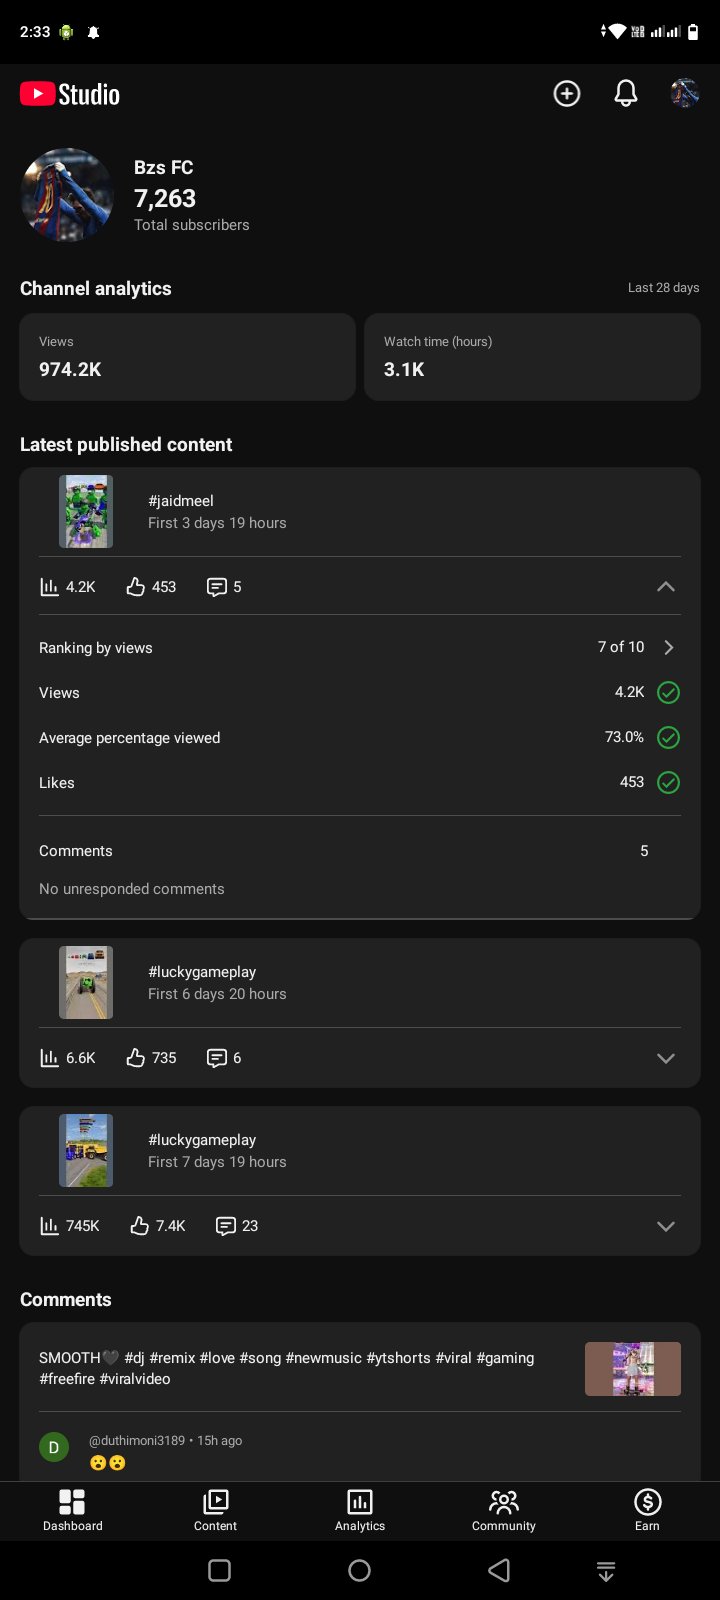Tap thumbs-up icon showing 735
The image size is (720, 1600).
(136, 1058)
